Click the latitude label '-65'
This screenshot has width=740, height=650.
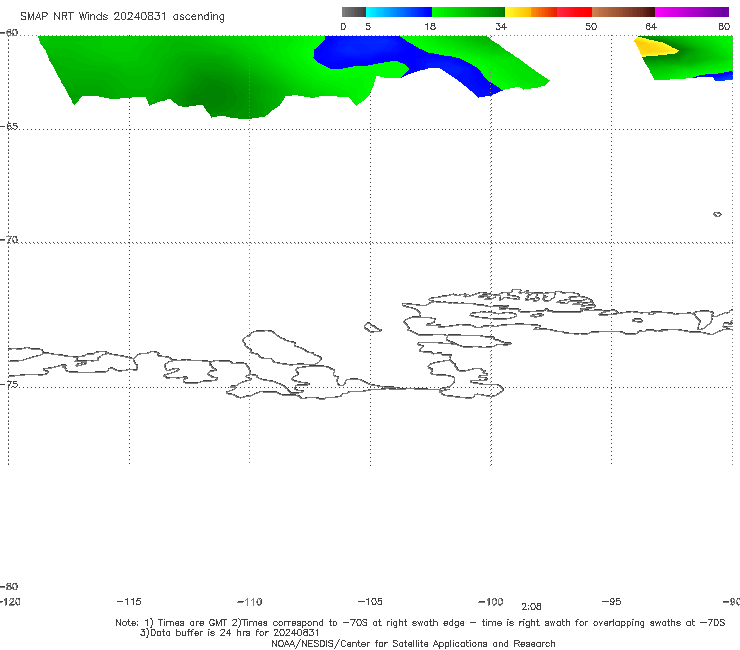pos(9,126)
